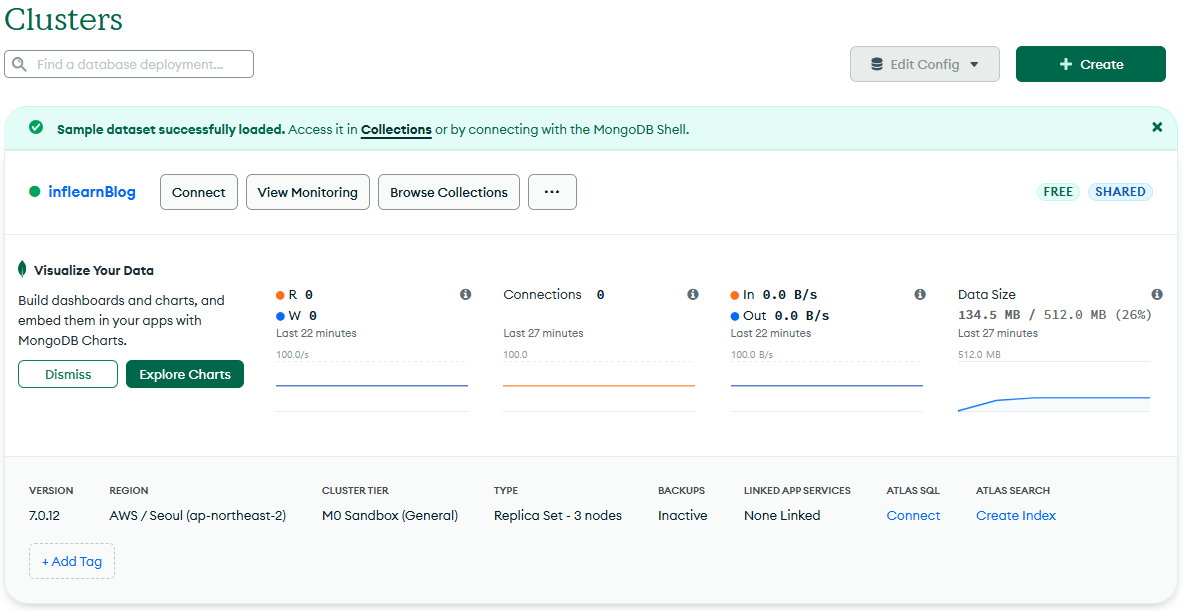Open the inflearnBlog cluster link
The height and width of the screenshot is (611, 1185).
click(91, 191)
